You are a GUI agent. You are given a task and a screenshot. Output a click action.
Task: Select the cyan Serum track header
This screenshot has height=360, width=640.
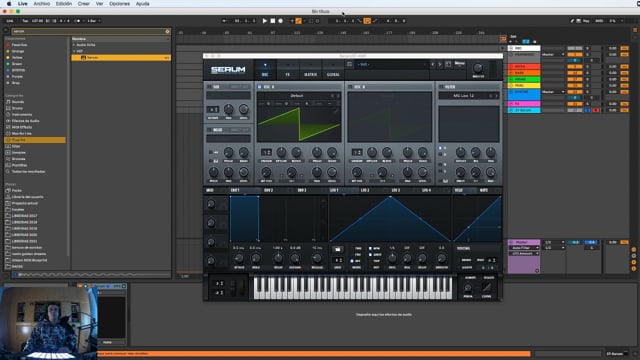point(524,110)
